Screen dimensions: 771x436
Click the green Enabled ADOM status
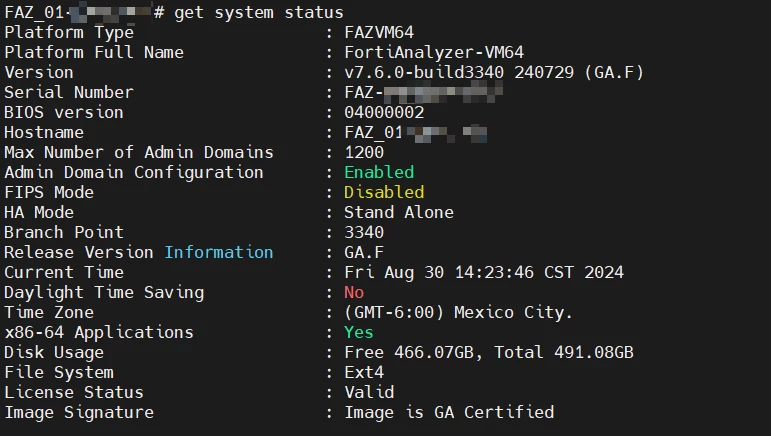(x=379, y=173)
